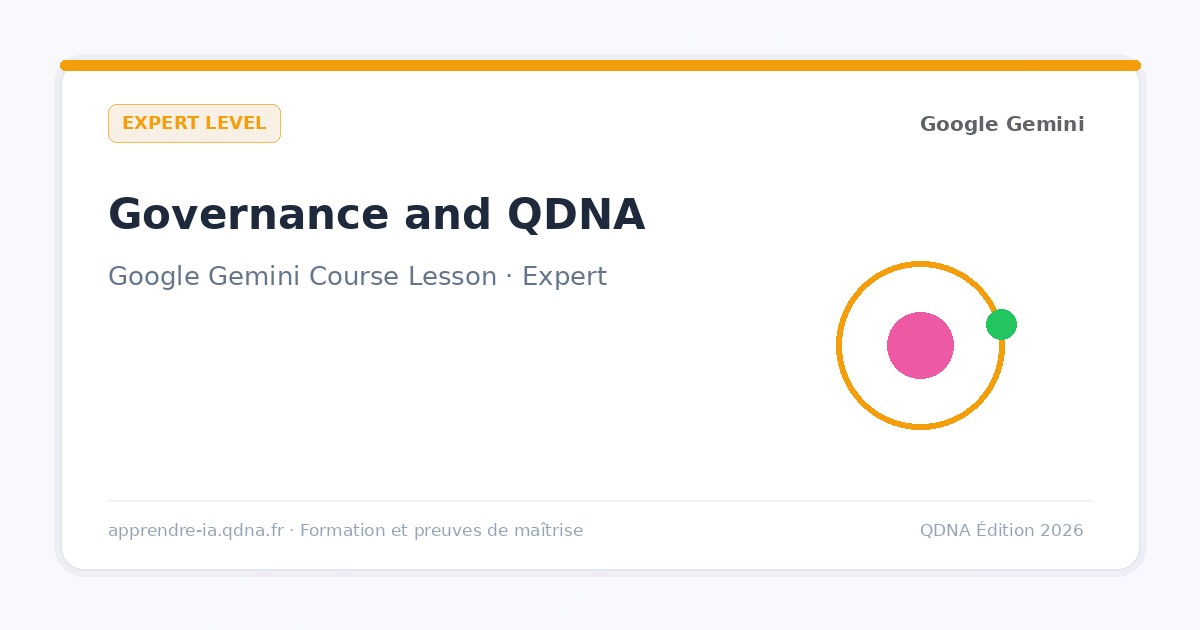Click the Google Gemini label at top right

pos(1002,124)
